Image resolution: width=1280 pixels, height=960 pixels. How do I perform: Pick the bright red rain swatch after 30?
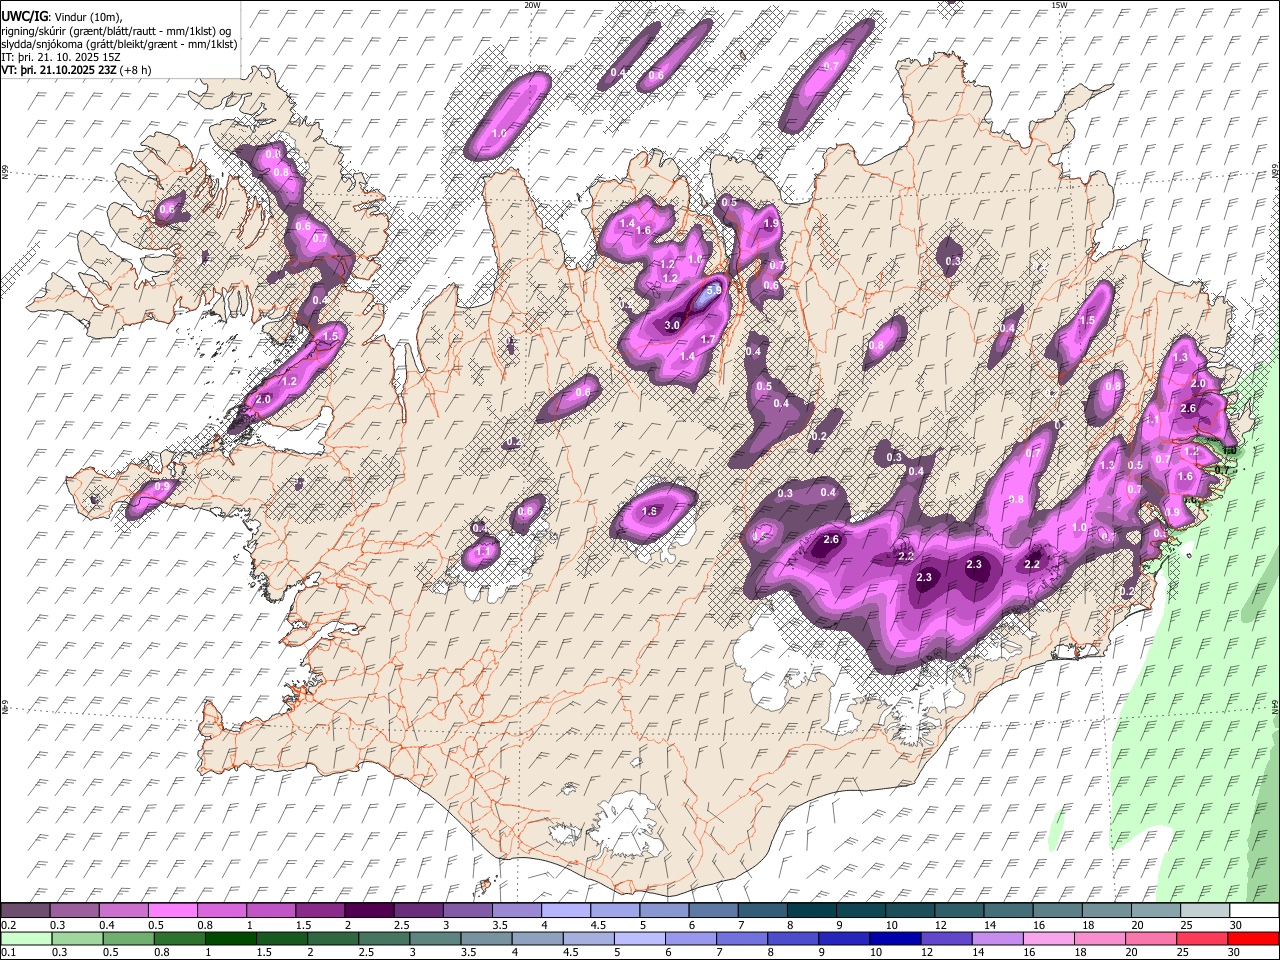point(1254,938)
